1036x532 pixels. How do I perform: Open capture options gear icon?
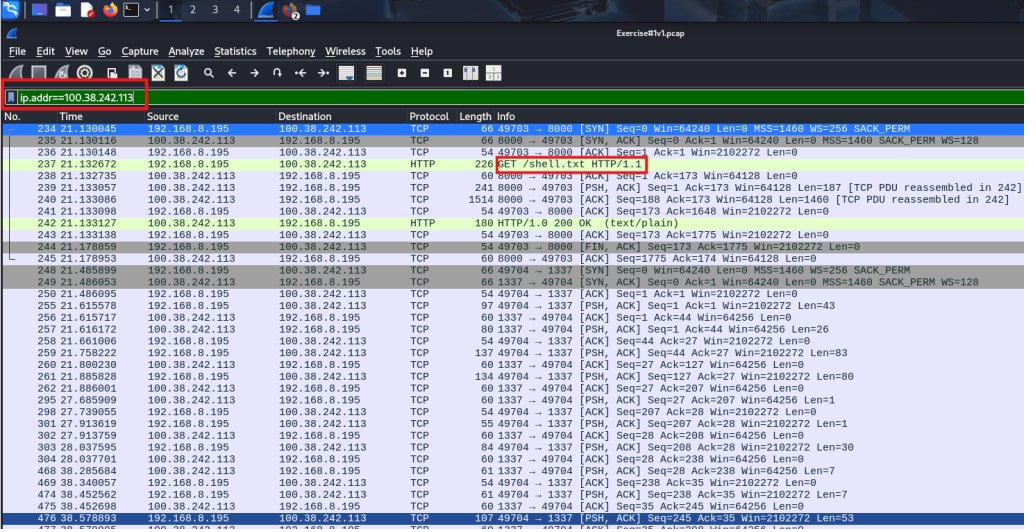tap(85, 73)
